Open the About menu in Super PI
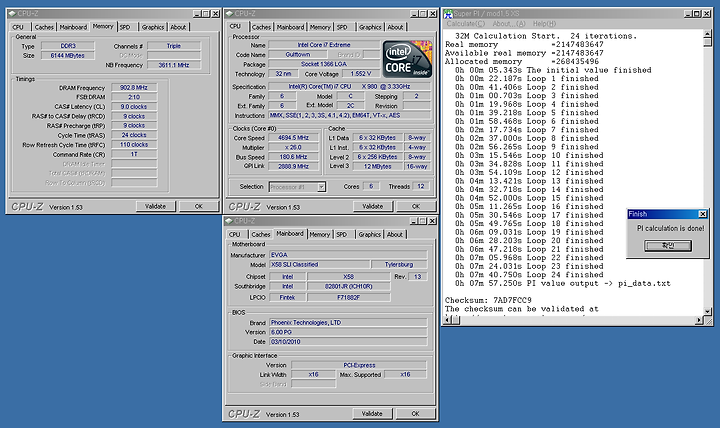The width and height of the screenshot is (720, 428). (x=509, y=23)
